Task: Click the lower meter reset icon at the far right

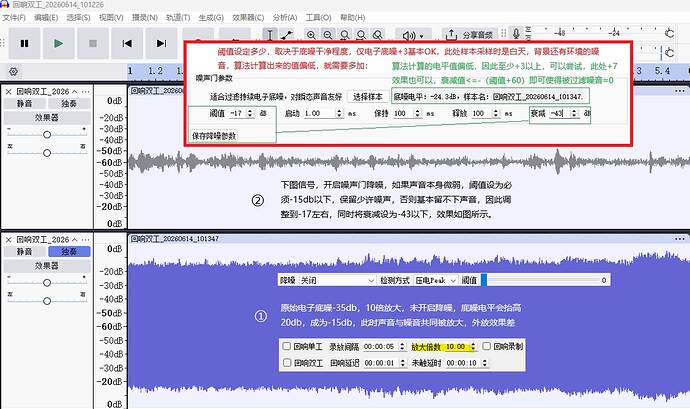Action: pyautogui.click(x=669, y=52)
